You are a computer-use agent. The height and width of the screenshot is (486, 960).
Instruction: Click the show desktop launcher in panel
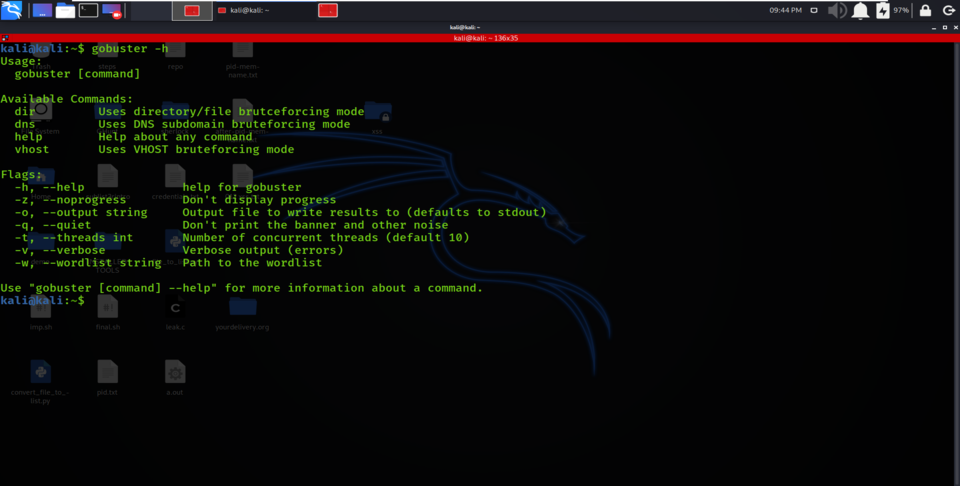[x=42, y=10]
